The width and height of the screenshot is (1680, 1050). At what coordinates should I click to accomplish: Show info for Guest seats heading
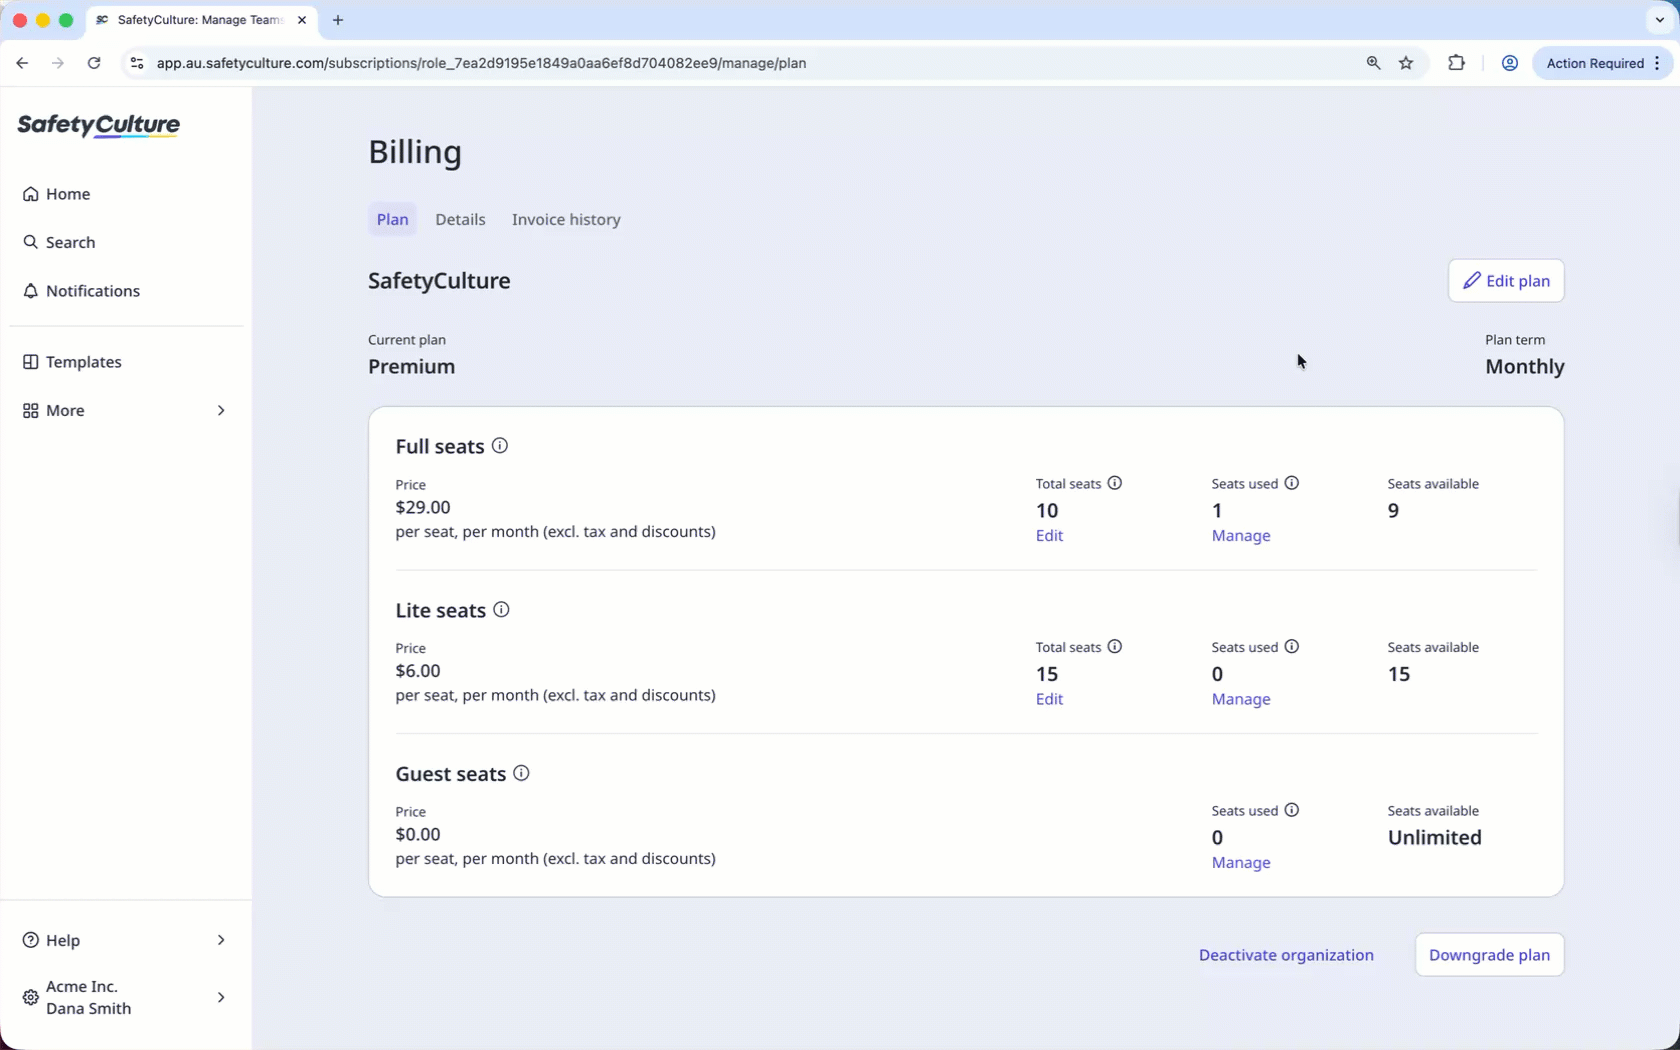(x=521, y=773)
